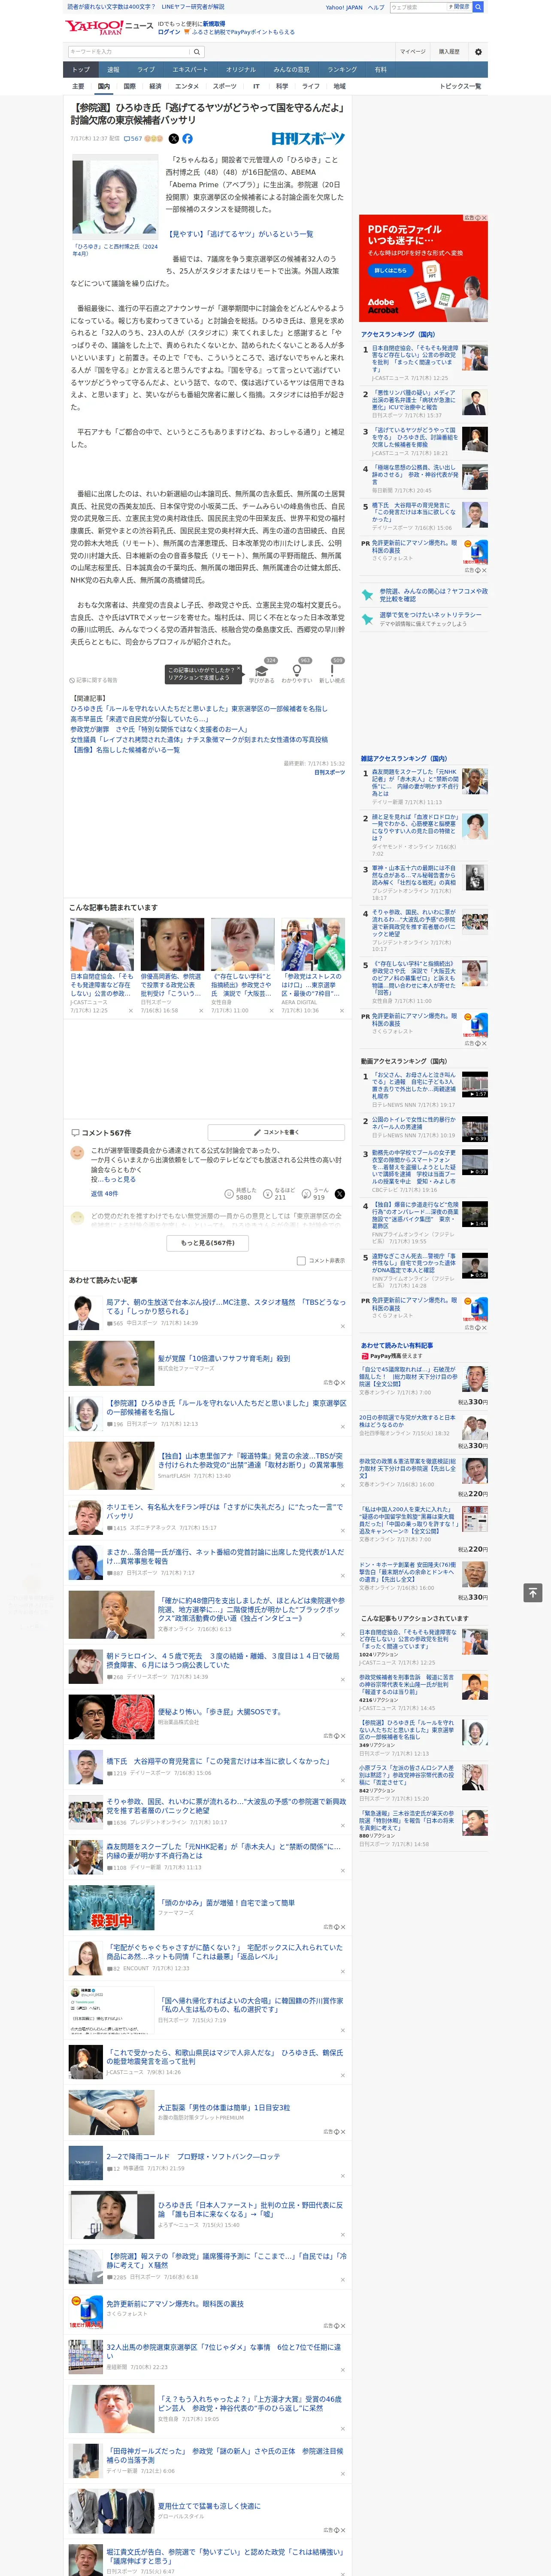Click 学びがある graduation cap reaction
This screenshot has width=551, height=2576.
(262, 670)
